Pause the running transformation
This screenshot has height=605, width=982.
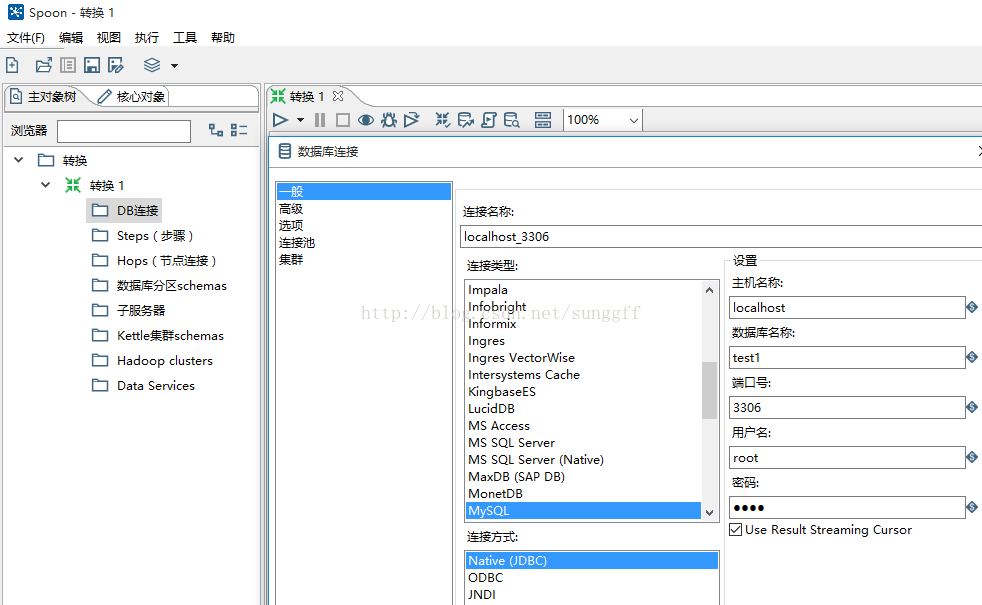pyautogui.click(x=320, y=120)
